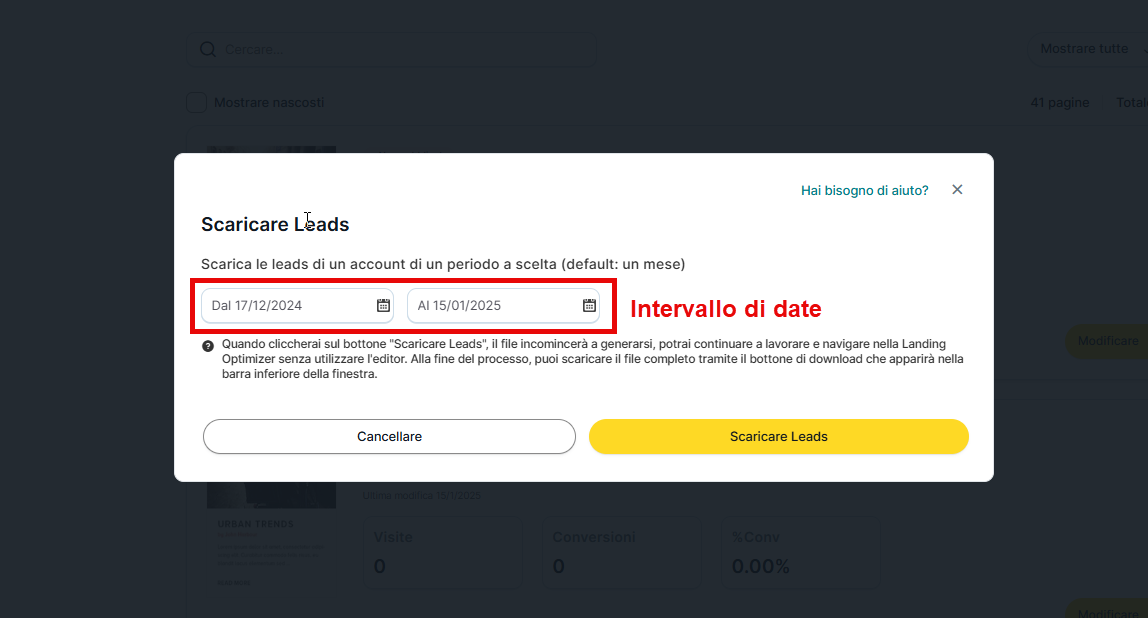Click the Modificare button at the bottom edge
This screenshot has width=1148, height=618.
coord(1107,611)
